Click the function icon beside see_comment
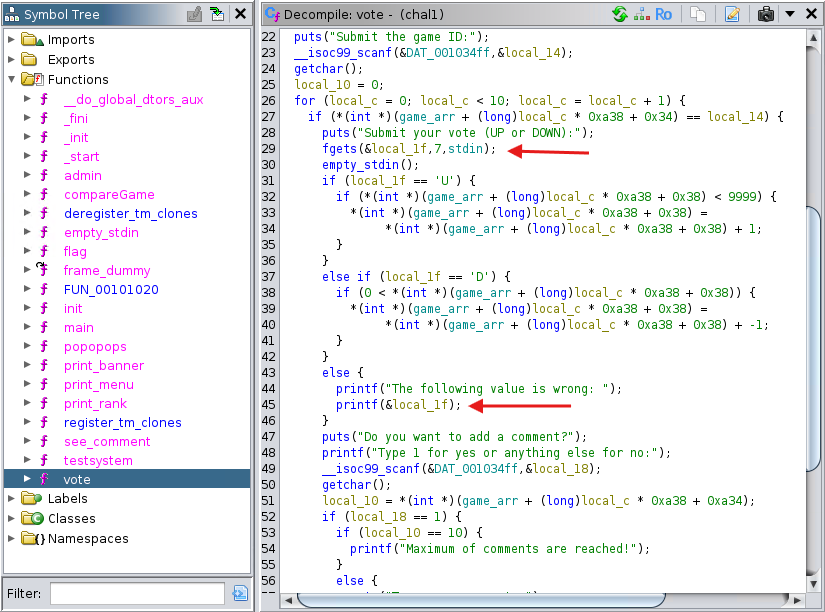This screenshot has height=612, width=825. 44,441
